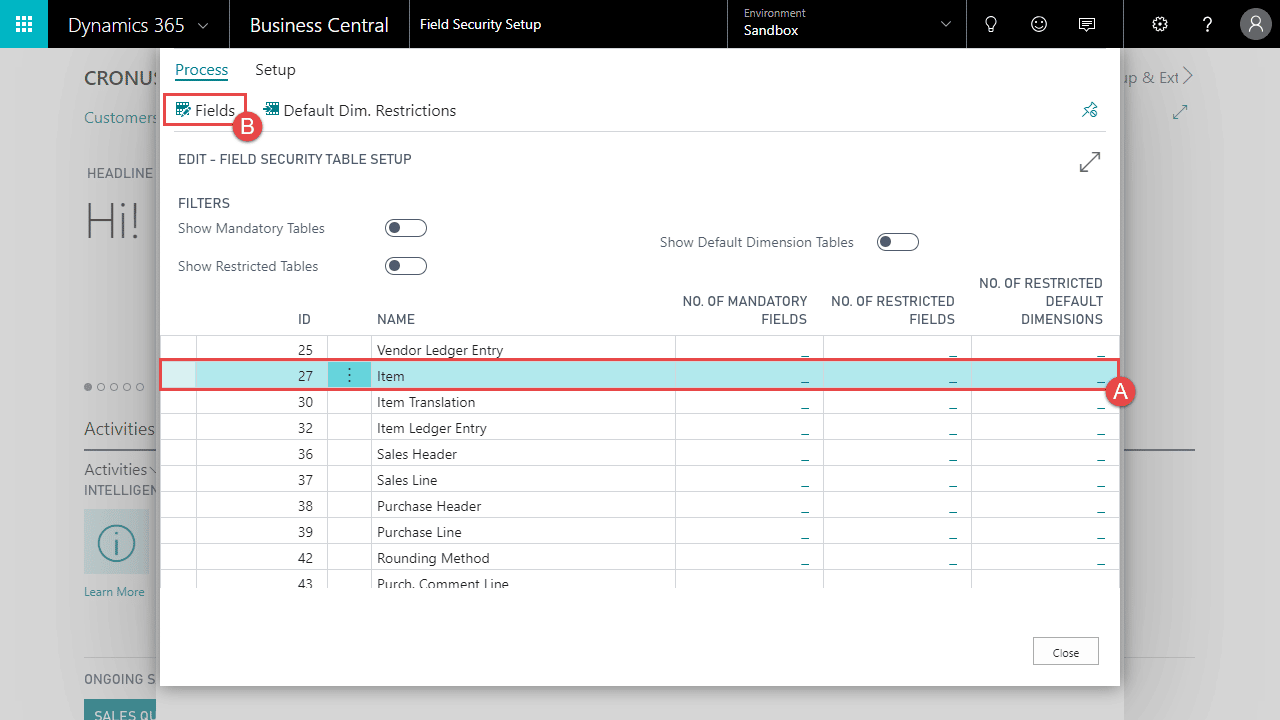Expand dialog with diagonal arrows icon
1280x720 pixels.
click(1090, 162)
